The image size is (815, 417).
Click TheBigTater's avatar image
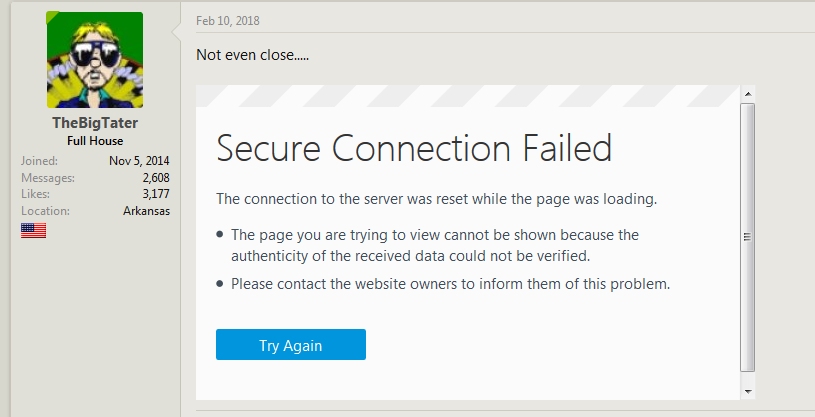click(x=94, y=60)
